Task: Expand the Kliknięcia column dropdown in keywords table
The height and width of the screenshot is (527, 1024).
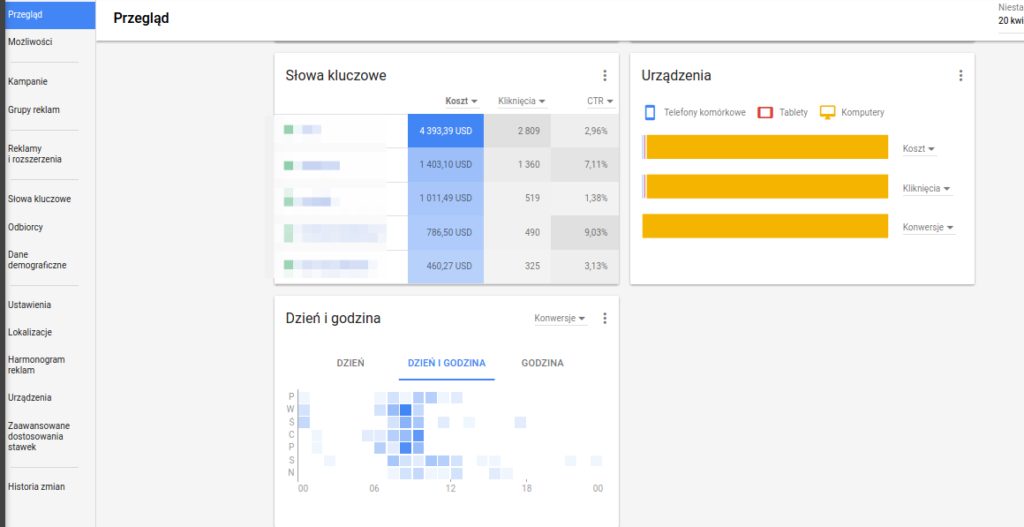Action: (522, 101)
